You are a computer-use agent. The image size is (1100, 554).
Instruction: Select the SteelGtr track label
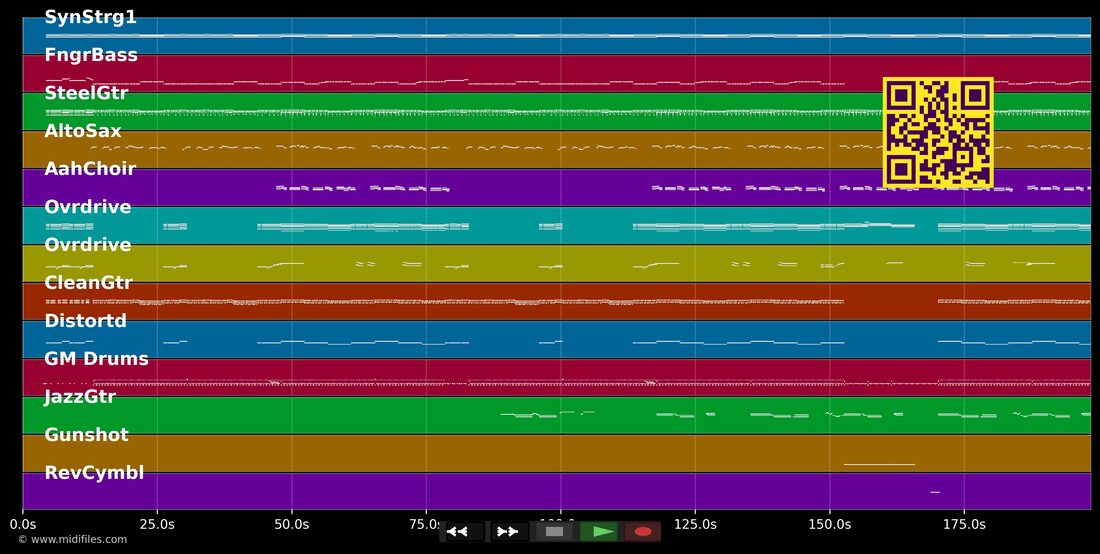pos(86,93)
